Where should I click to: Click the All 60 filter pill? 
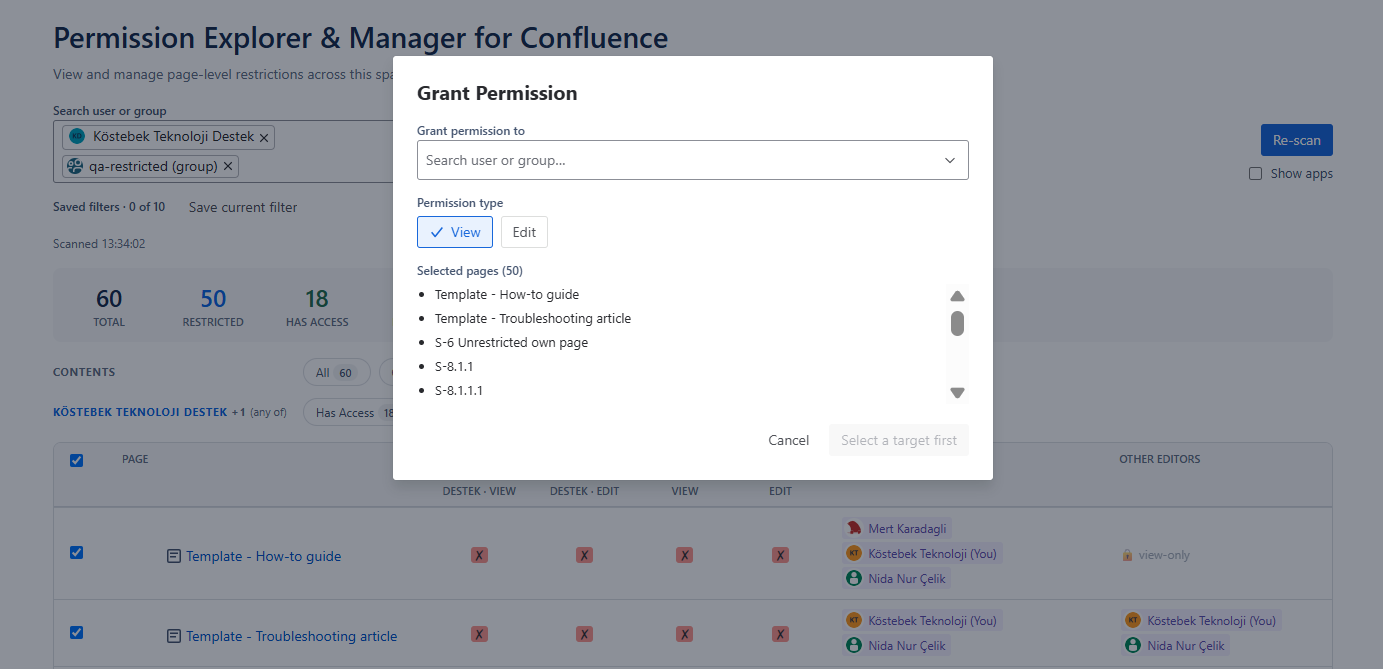336,372
